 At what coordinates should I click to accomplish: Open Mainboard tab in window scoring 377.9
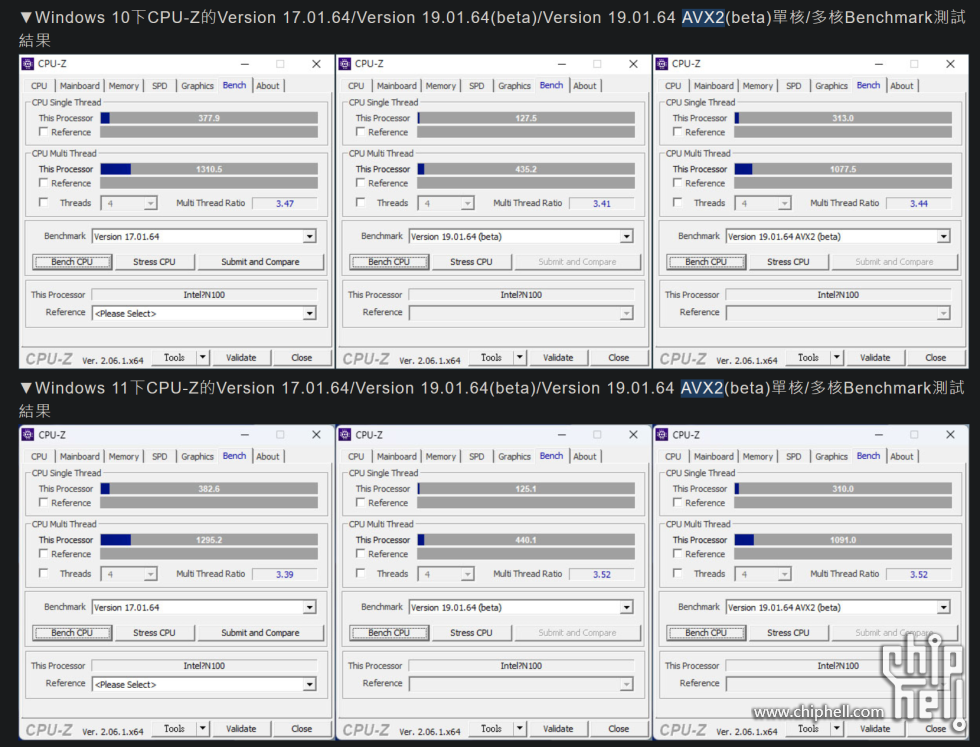(x=79, y=86)
